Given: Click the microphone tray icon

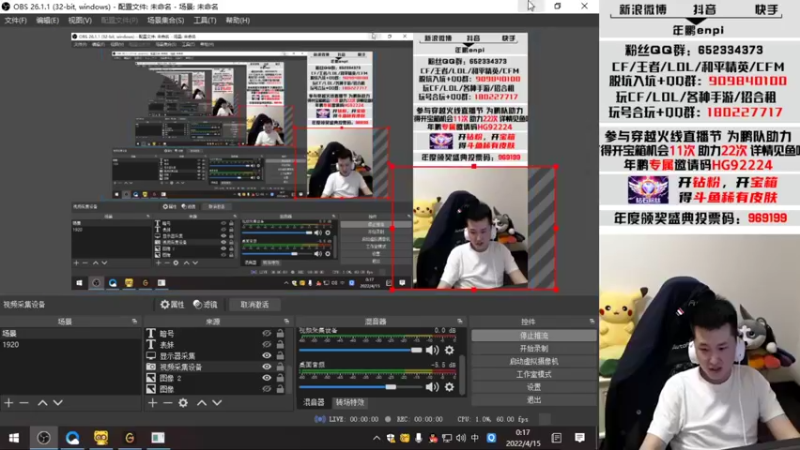Looking at the screenshot, I should [x=418, y=438].
